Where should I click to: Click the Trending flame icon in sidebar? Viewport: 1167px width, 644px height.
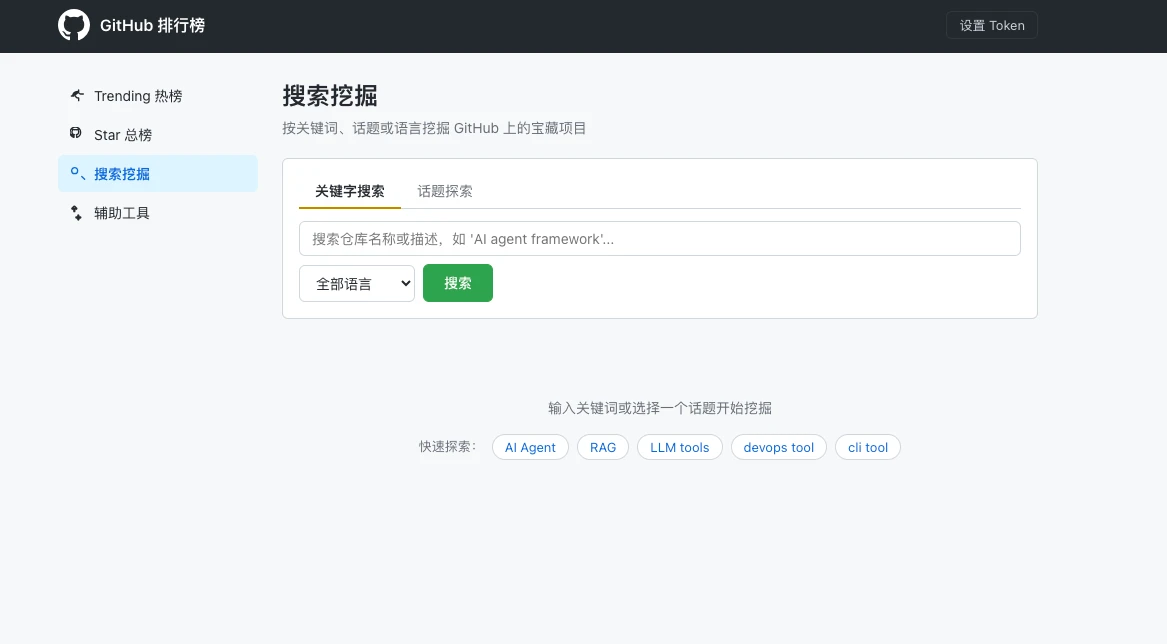(x=77, y=95)
